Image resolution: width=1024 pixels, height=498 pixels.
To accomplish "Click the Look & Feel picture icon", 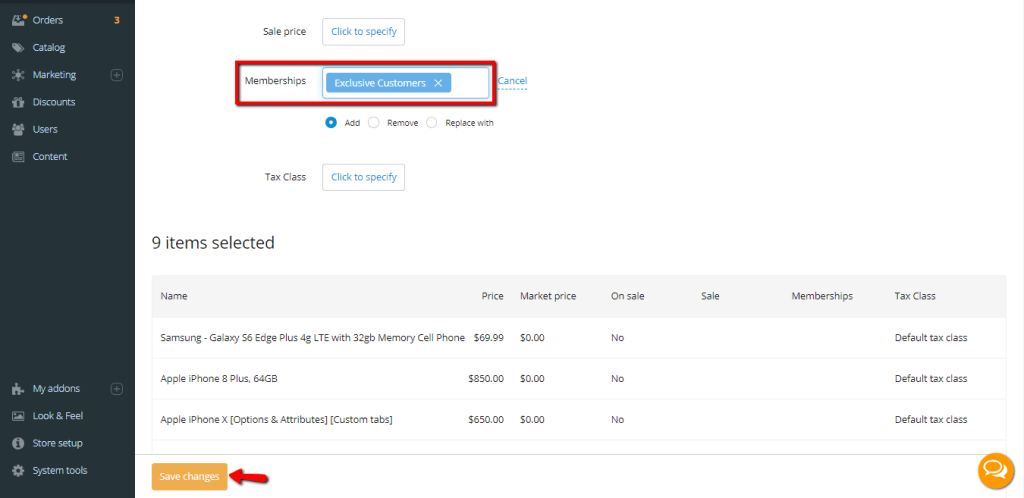I will (18, 416).
